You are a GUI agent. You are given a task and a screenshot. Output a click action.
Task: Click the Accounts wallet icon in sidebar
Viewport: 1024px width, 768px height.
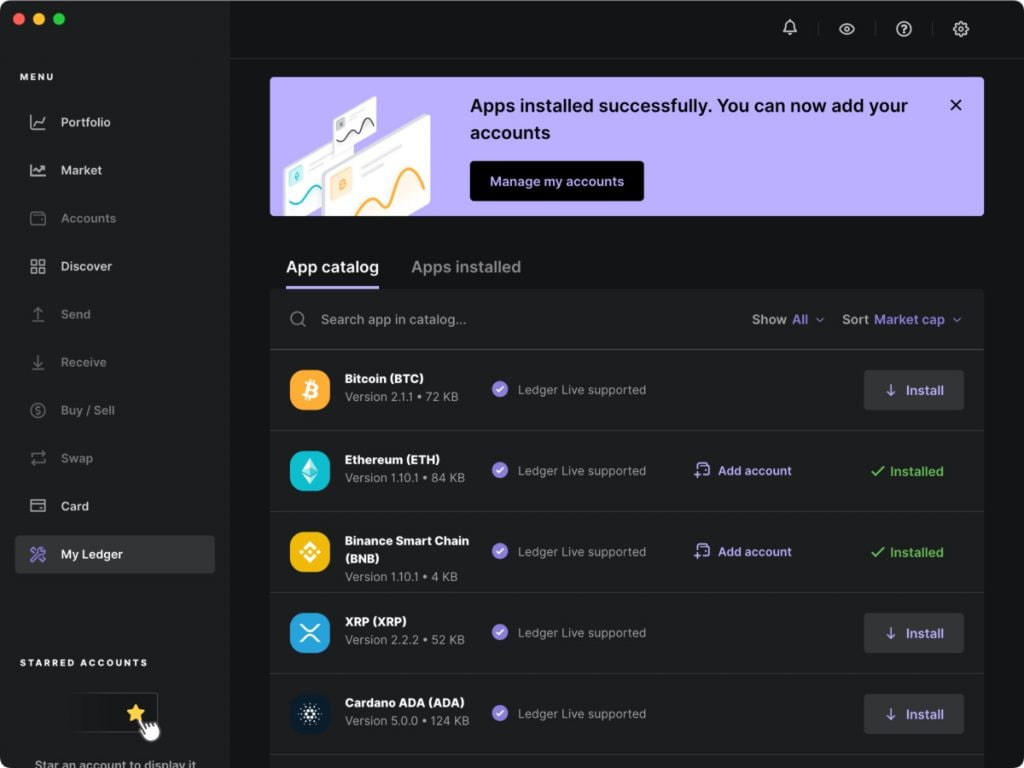(38, 218)
